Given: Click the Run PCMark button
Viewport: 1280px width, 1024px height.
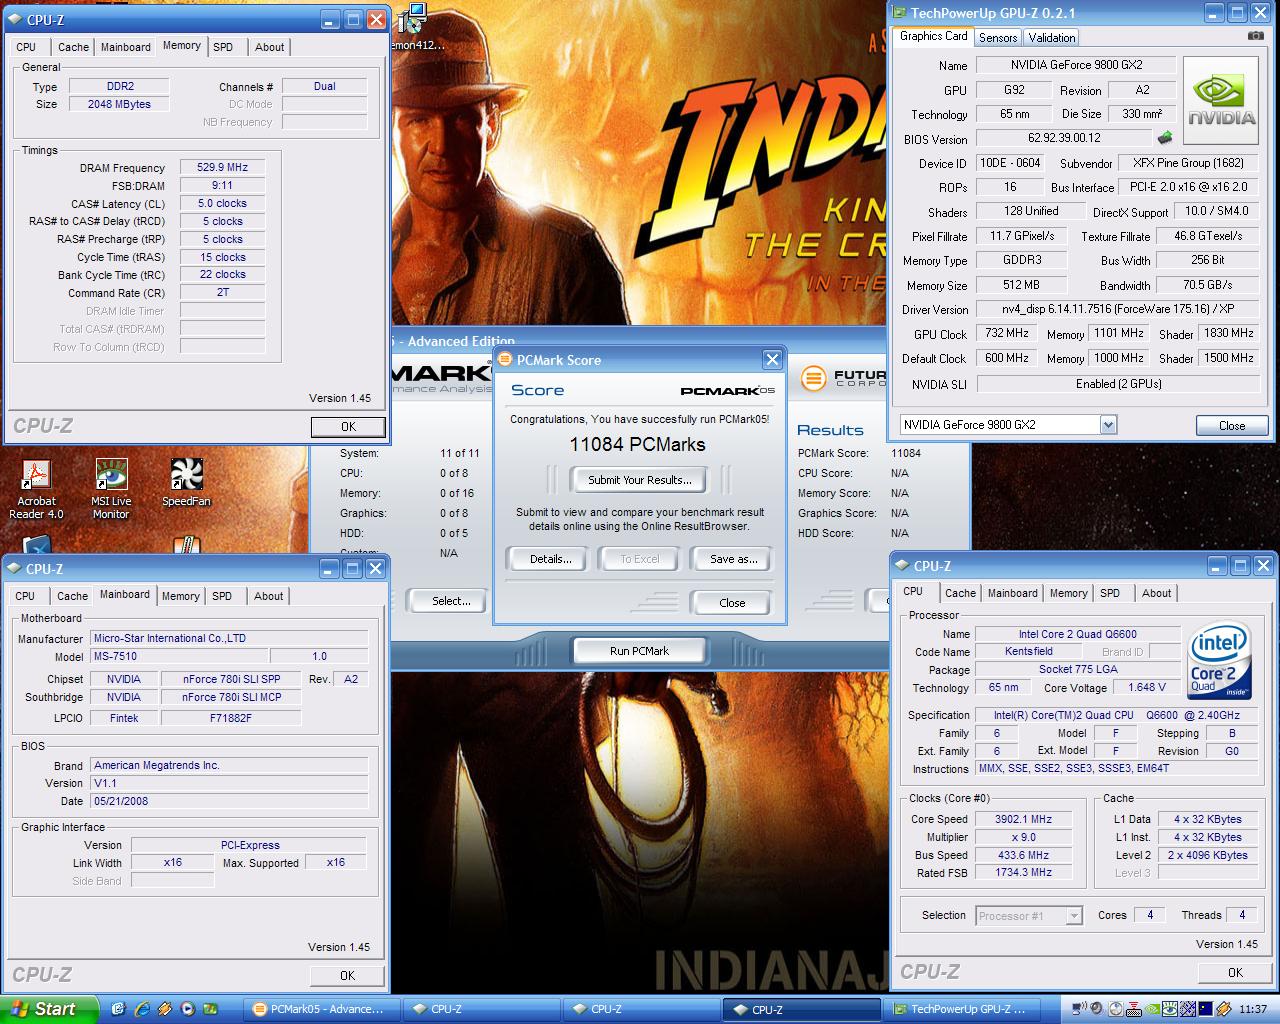Looking at the screenshot, I should pyautogui.click(x=639, y=651).
